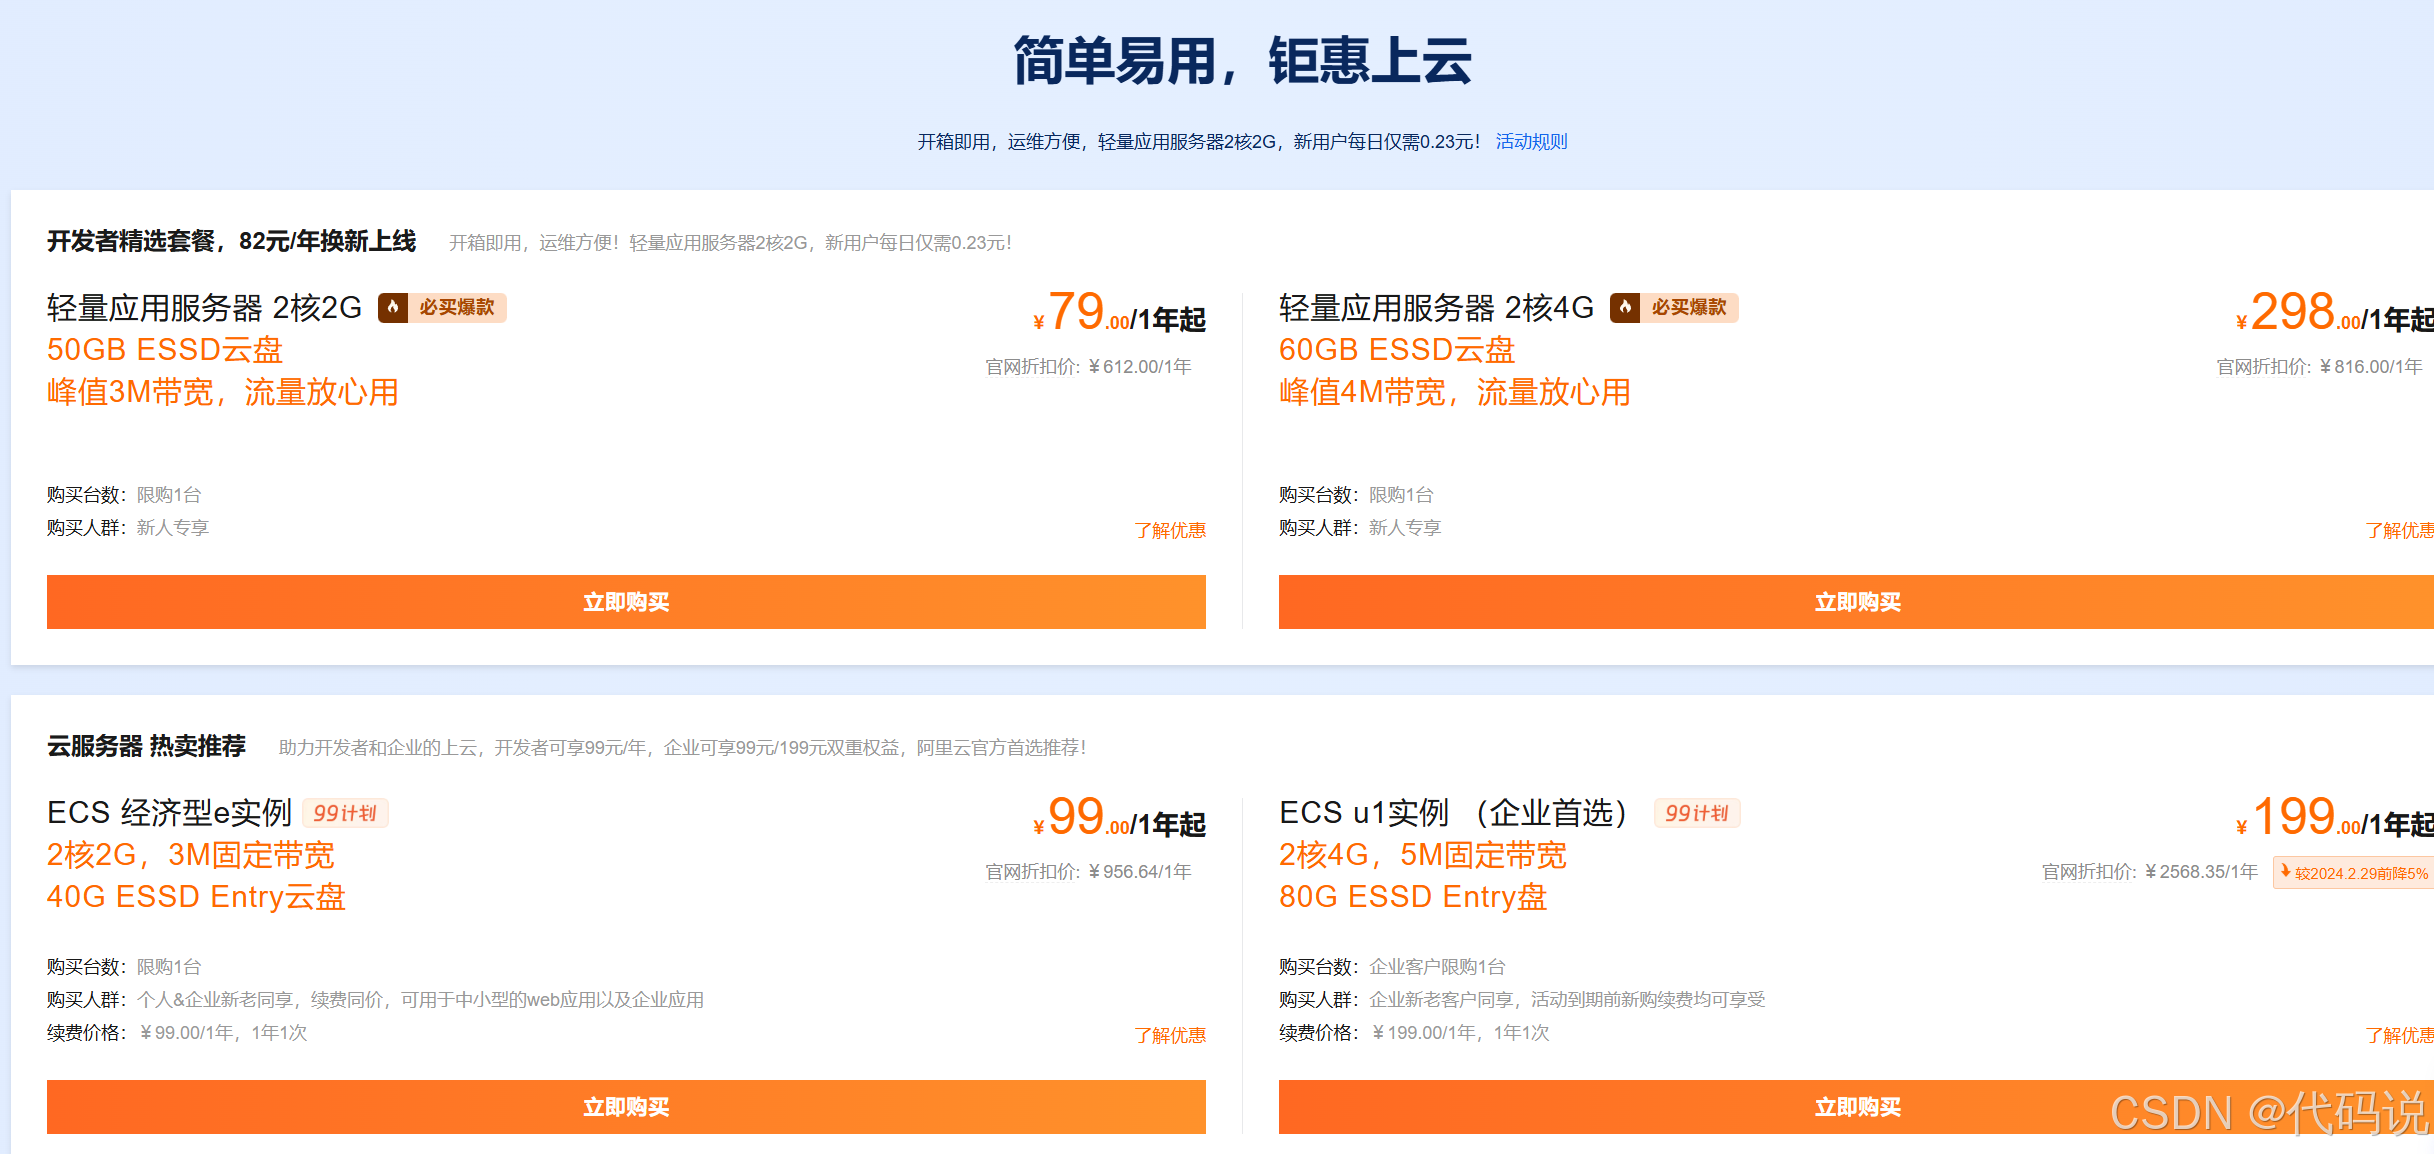Click 2核2G，3M固定带宽 spec line
Viewport: 2434px width, 1154px height.
click(191, 855)
